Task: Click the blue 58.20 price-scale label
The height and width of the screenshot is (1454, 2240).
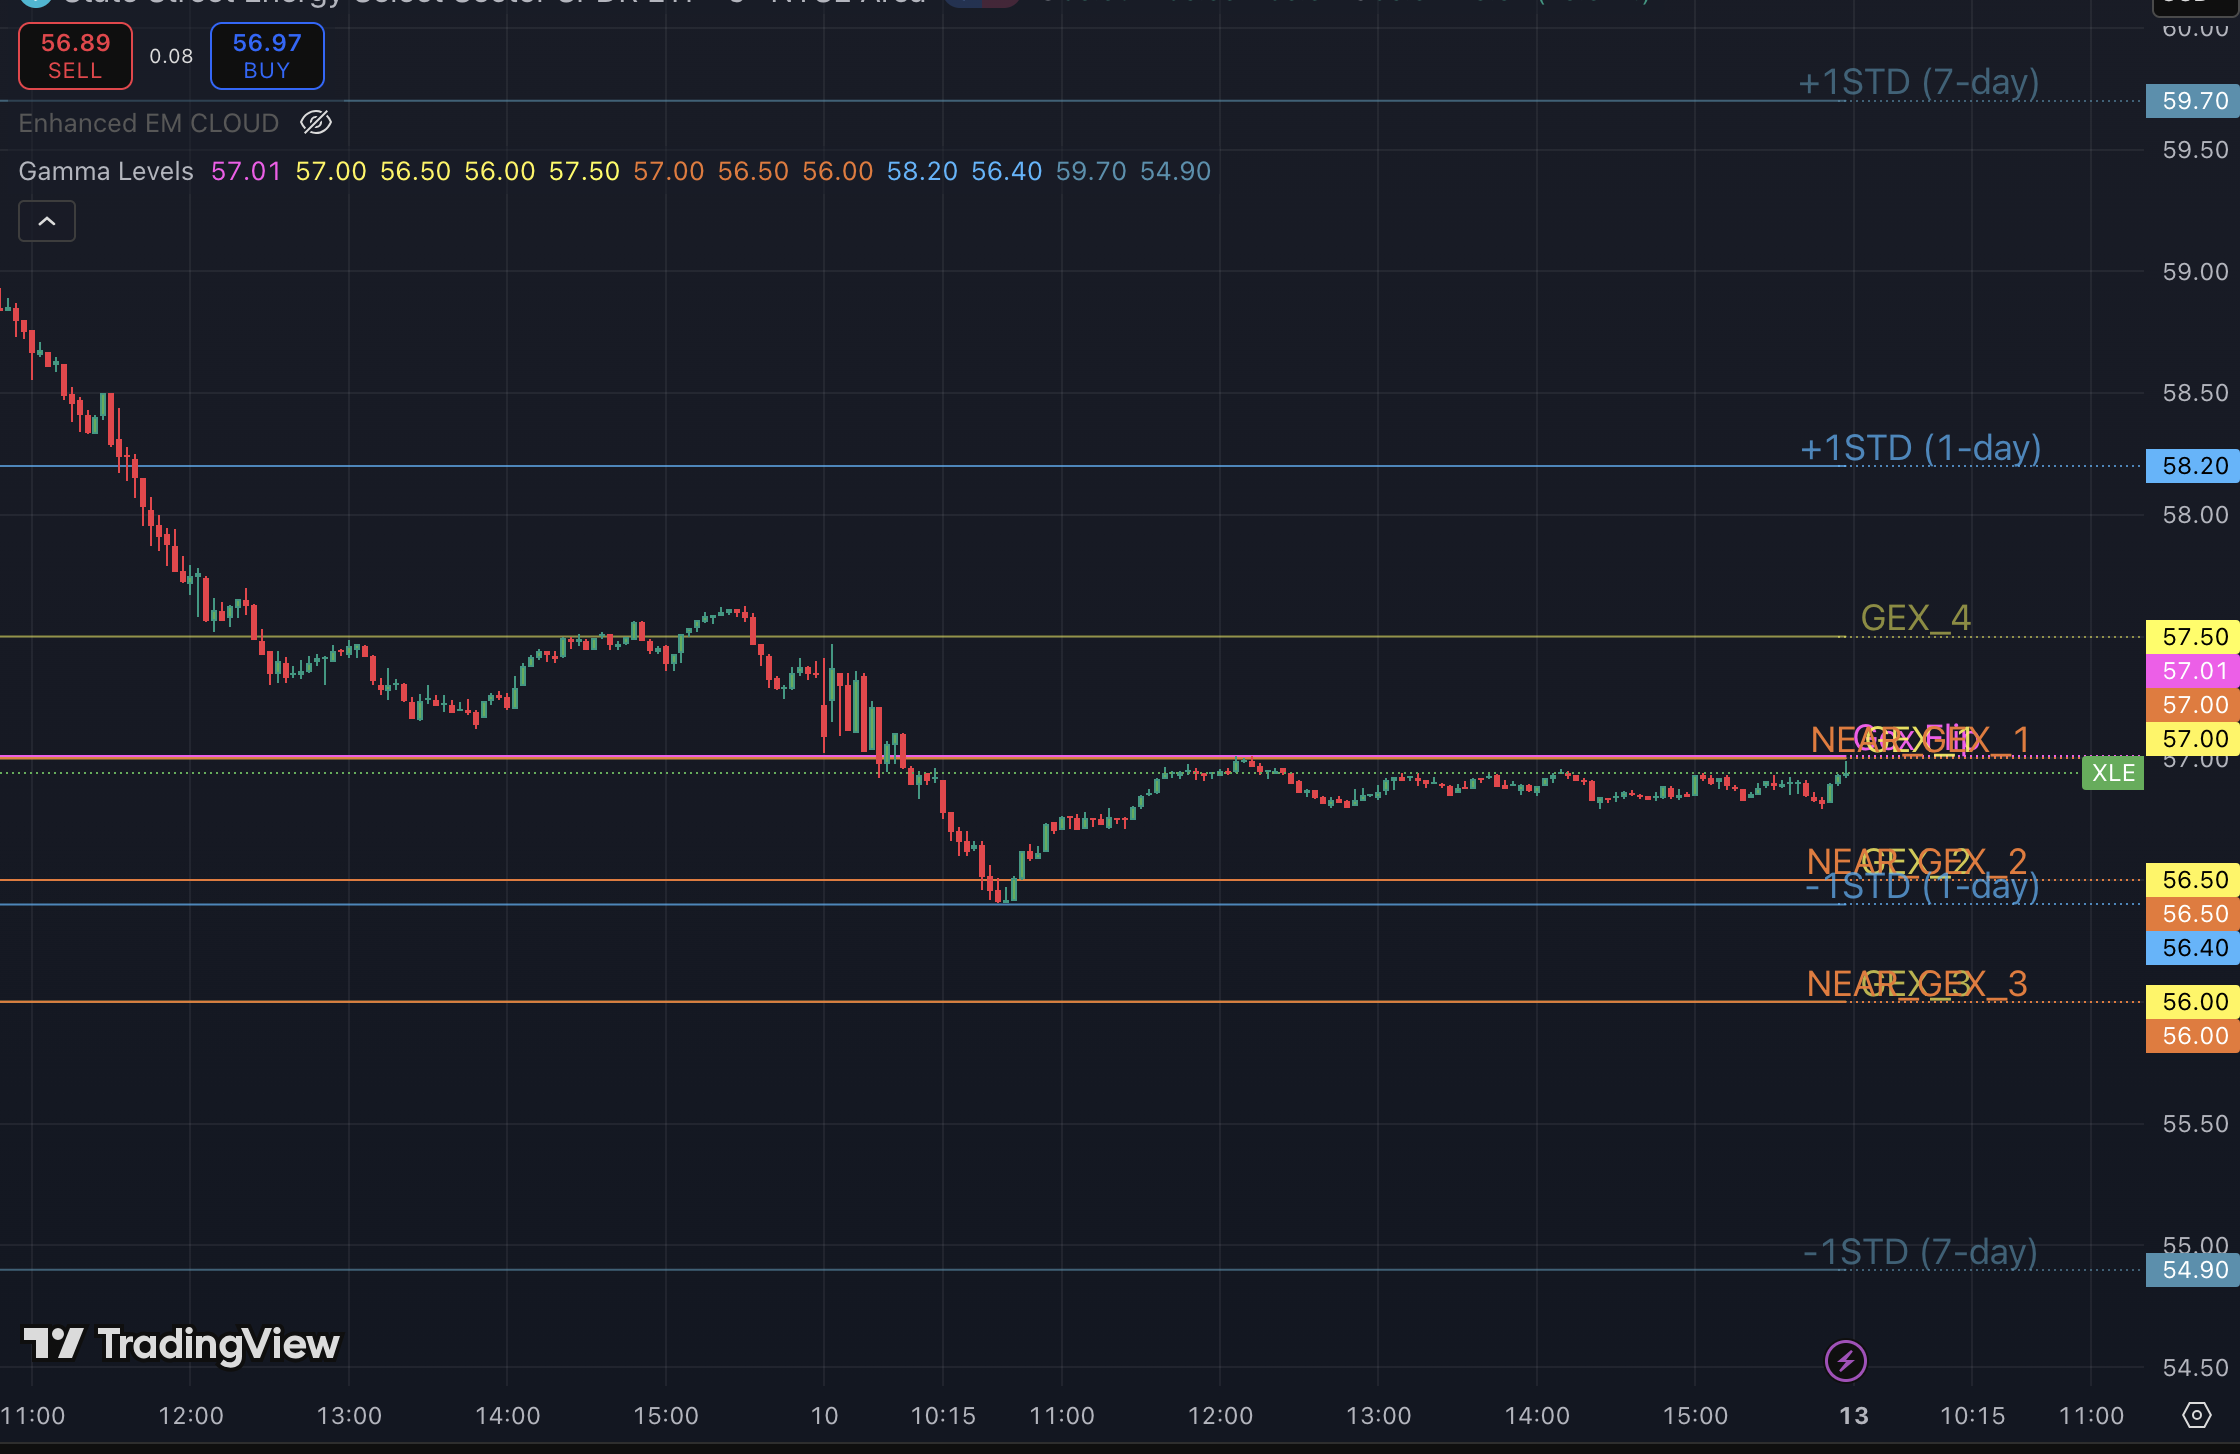Action: (2194, 466)
